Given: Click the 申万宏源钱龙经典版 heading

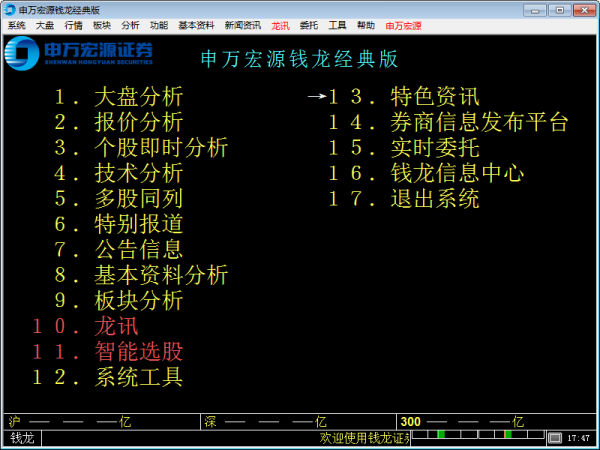Looking at the screenshot, I should (x=300, y=59).
